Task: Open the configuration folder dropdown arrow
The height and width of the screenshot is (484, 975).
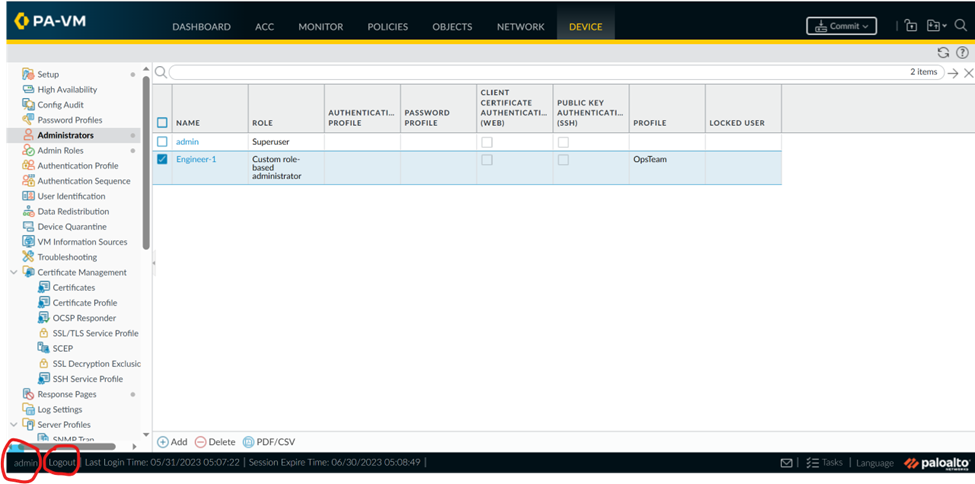Action: (x=945, y=26)
